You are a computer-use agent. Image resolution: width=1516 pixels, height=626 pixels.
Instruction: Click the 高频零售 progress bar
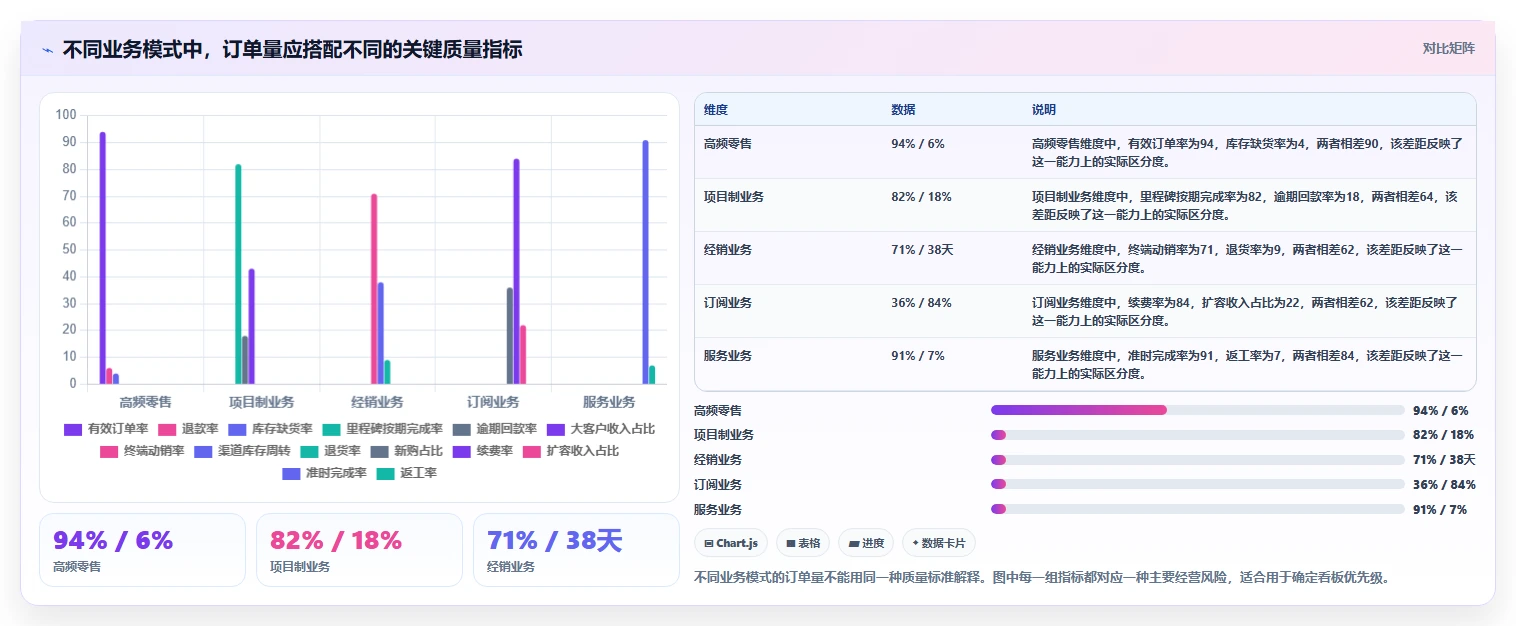point(1198,410)
